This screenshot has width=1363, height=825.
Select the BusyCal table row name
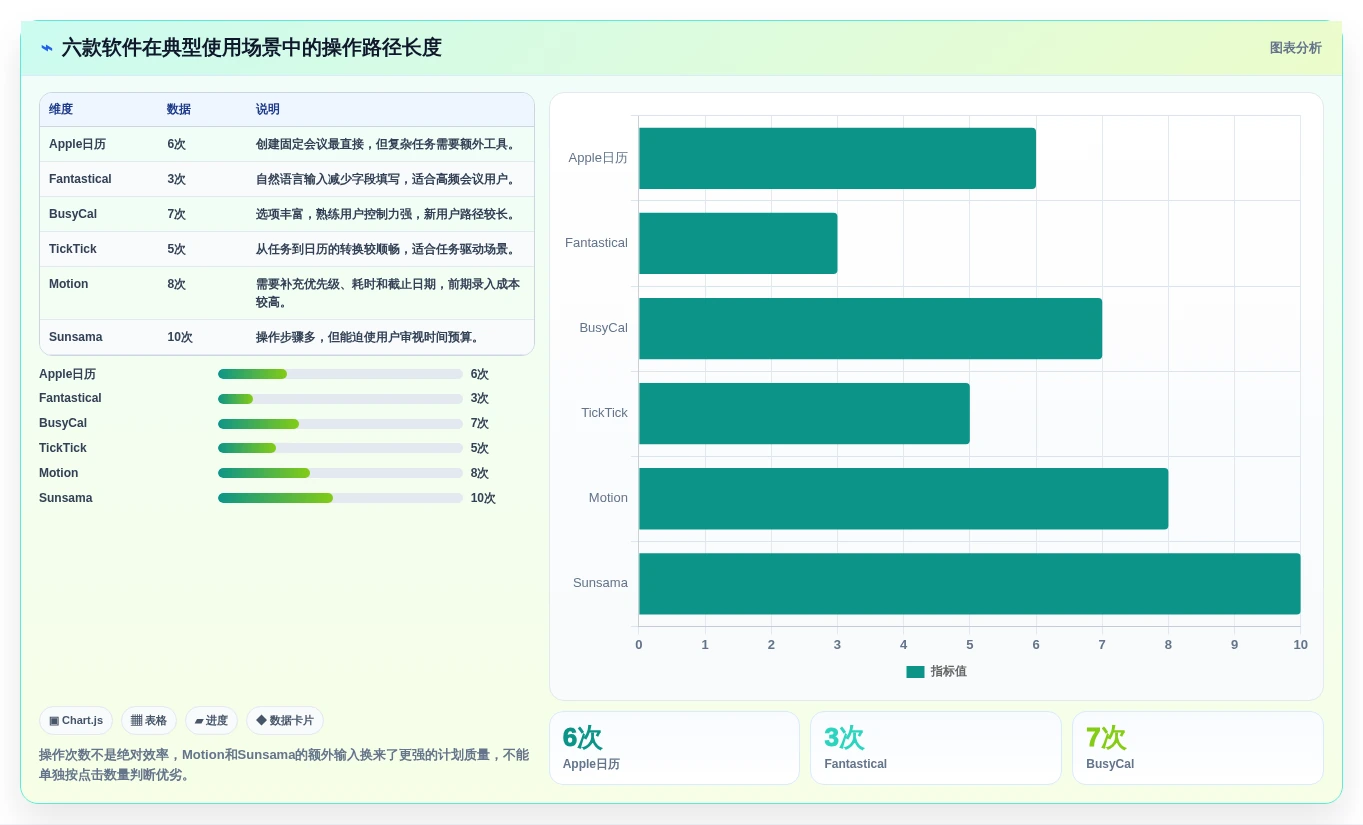click(73, 214)
